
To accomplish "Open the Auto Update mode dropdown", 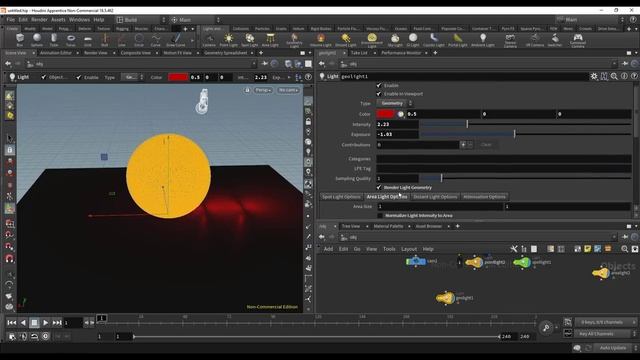I will pos(616,348).
